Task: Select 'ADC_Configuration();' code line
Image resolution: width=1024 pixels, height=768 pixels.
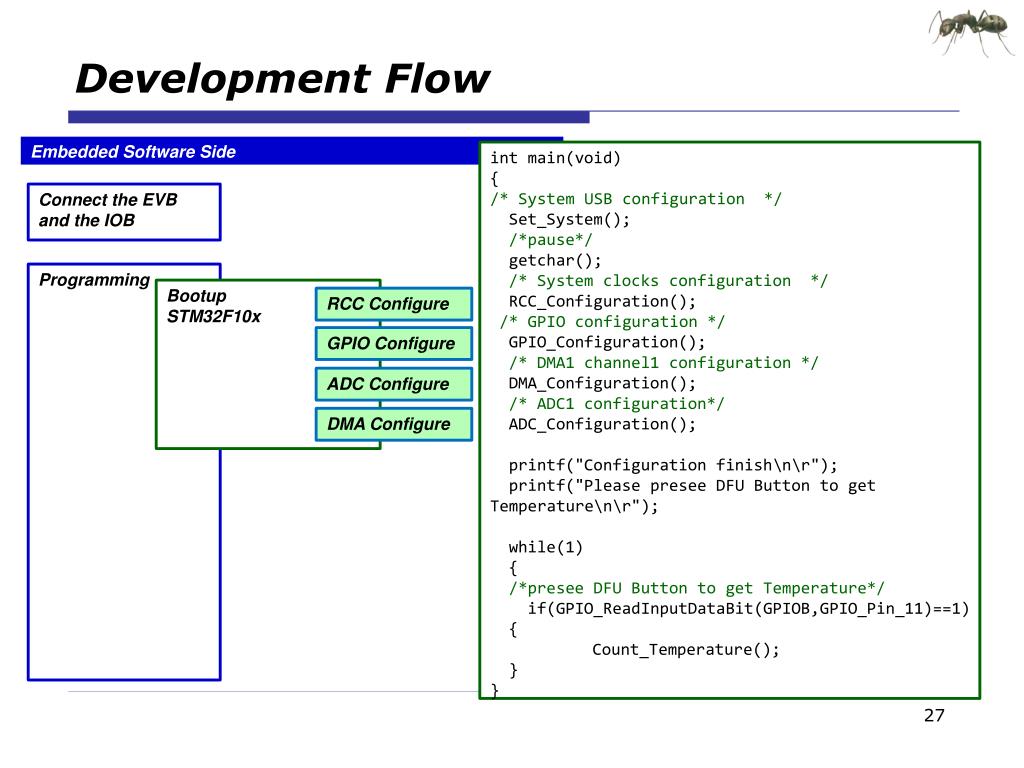Action: click(x=602, y=424)
